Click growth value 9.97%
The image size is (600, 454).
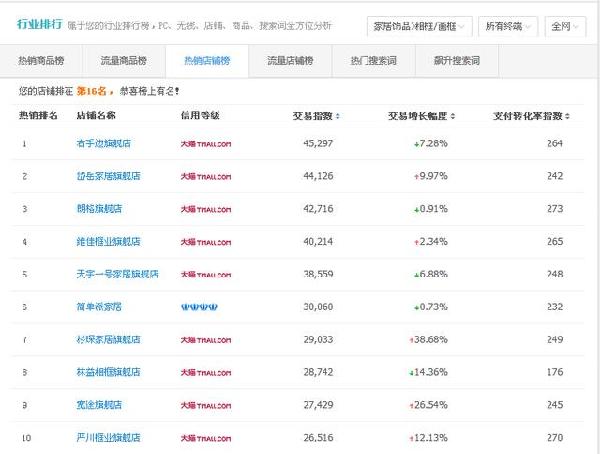tap(433, 176)
